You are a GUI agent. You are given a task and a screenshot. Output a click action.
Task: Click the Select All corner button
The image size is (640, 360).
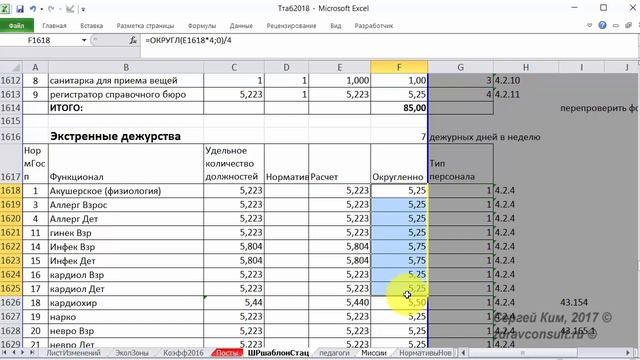coord(11,67)
